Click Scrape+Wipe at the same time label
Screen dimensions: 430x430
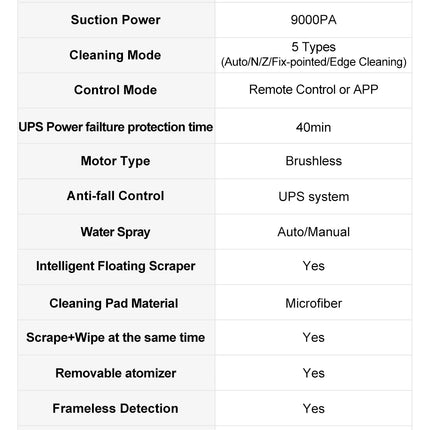click(x=115, y=338)
